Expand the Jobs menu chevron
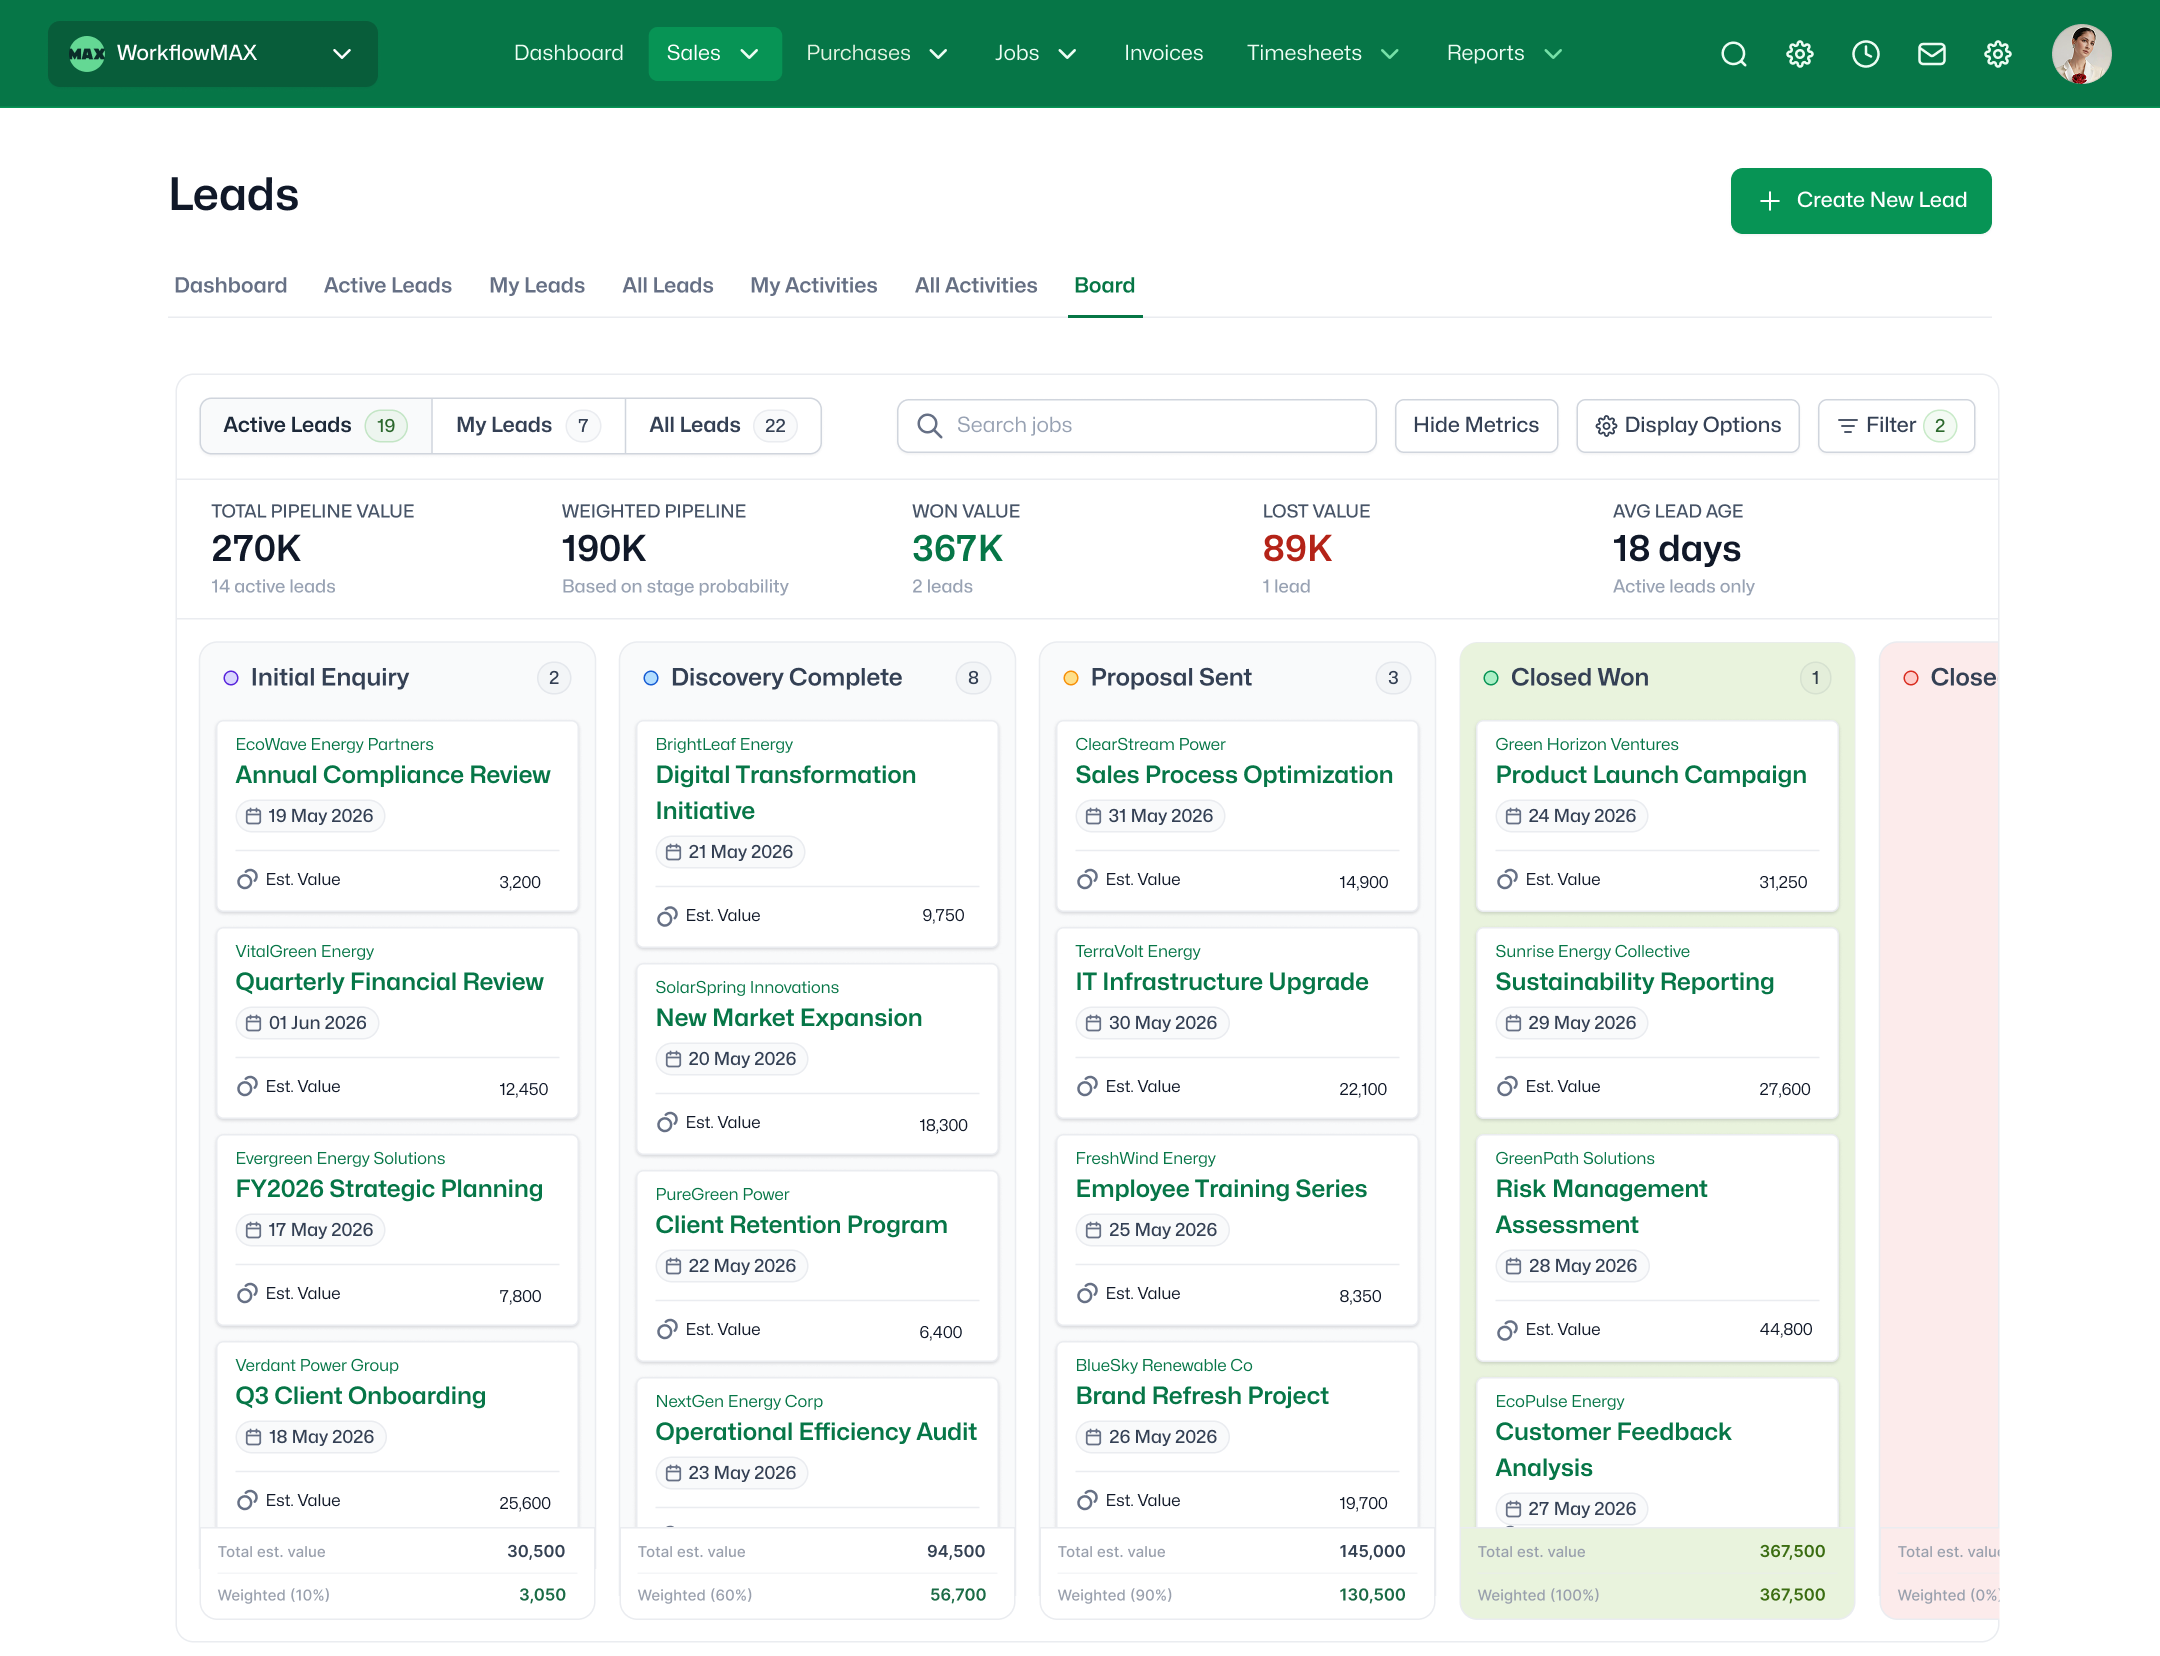Viewport: 2160px width, 1656px height. pos(1067,54)
